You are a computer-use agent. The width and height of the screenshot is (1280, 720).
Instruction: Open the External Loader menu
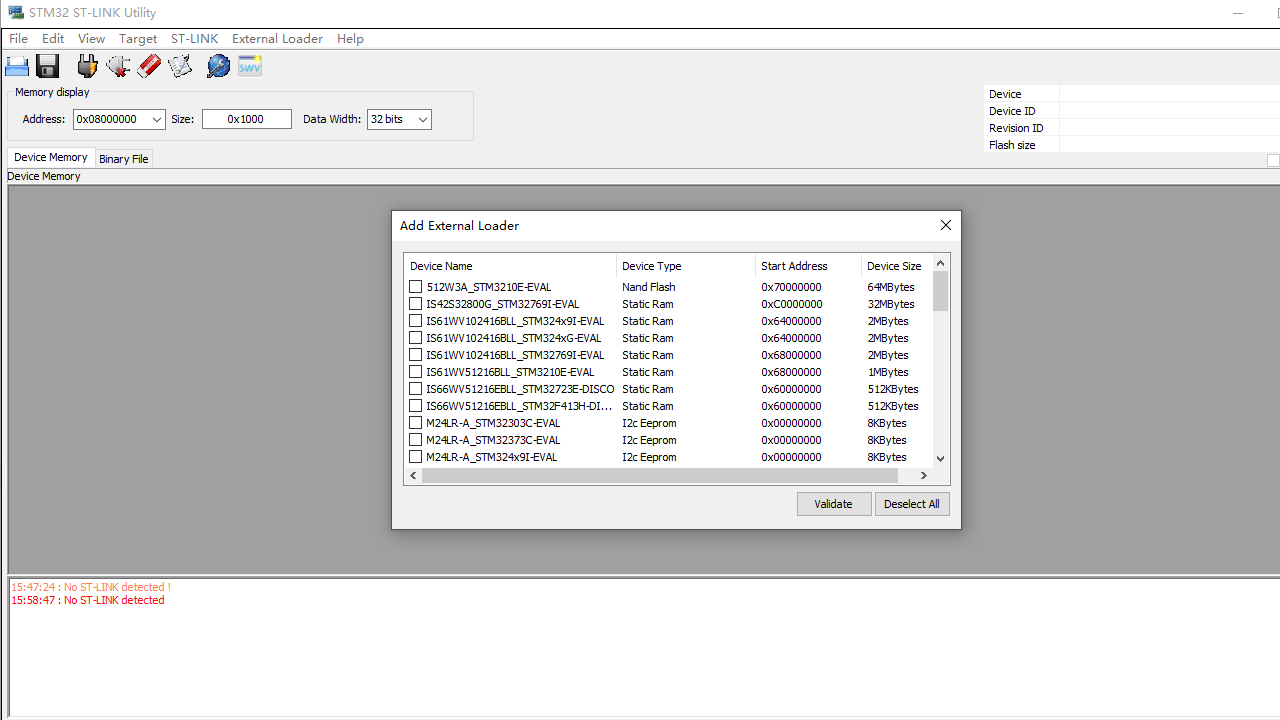pos(277,38)
